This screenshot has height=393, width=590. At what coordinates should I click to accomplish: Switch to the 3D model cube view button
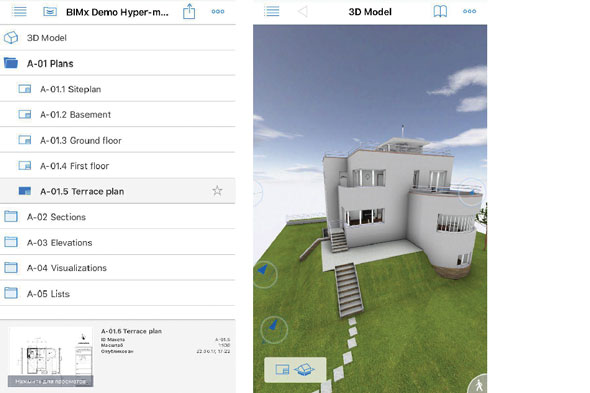point(304,370)
